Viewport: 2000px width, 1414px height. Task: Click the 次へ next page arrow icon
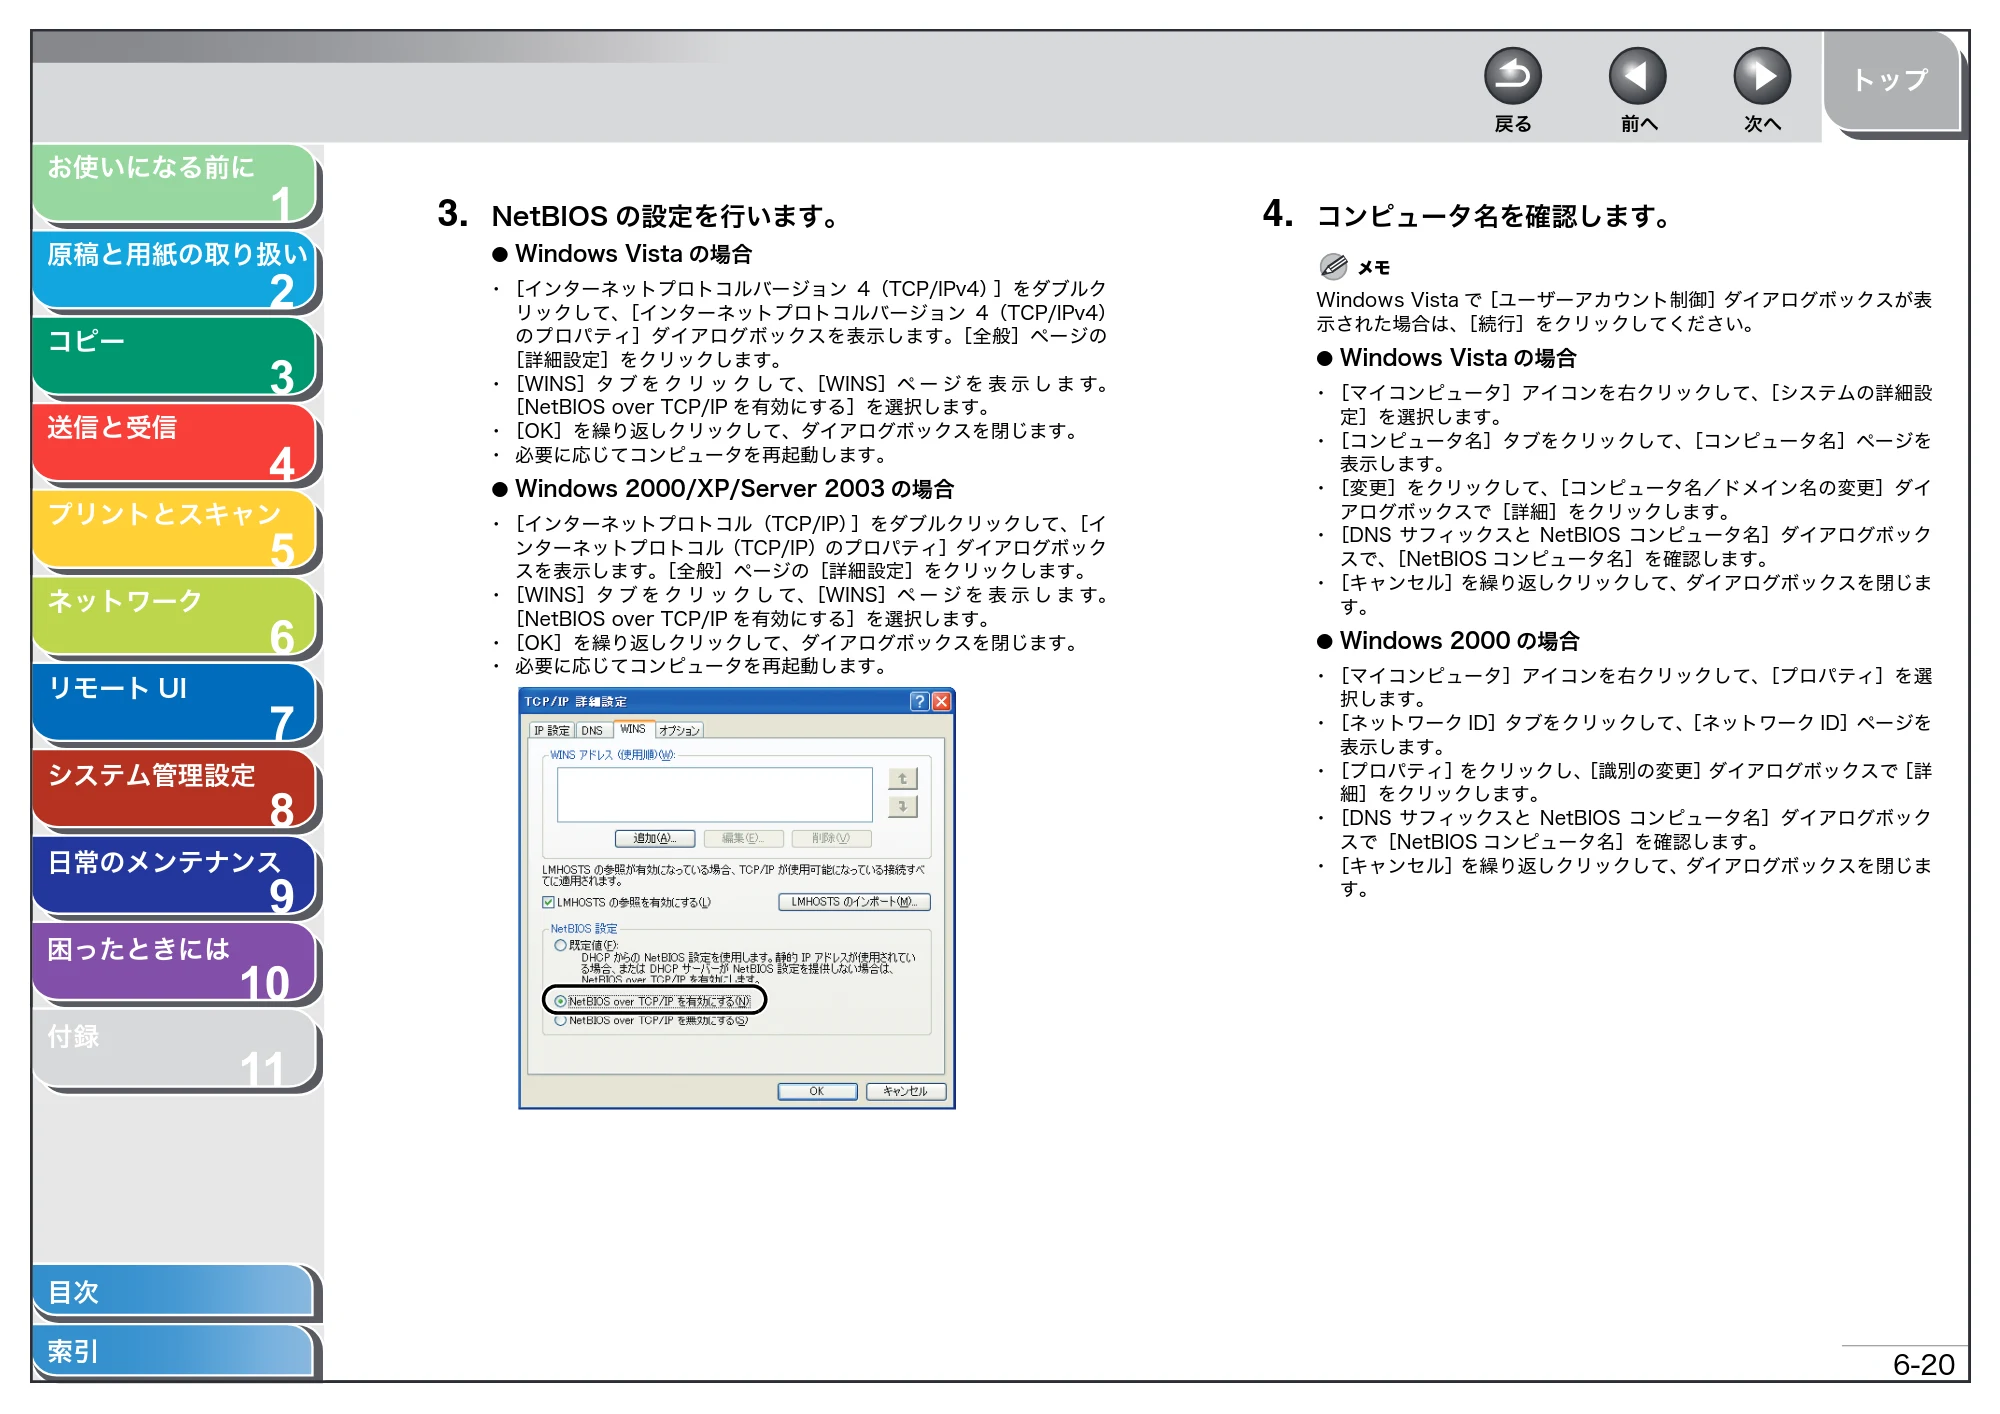(1761, 76)
